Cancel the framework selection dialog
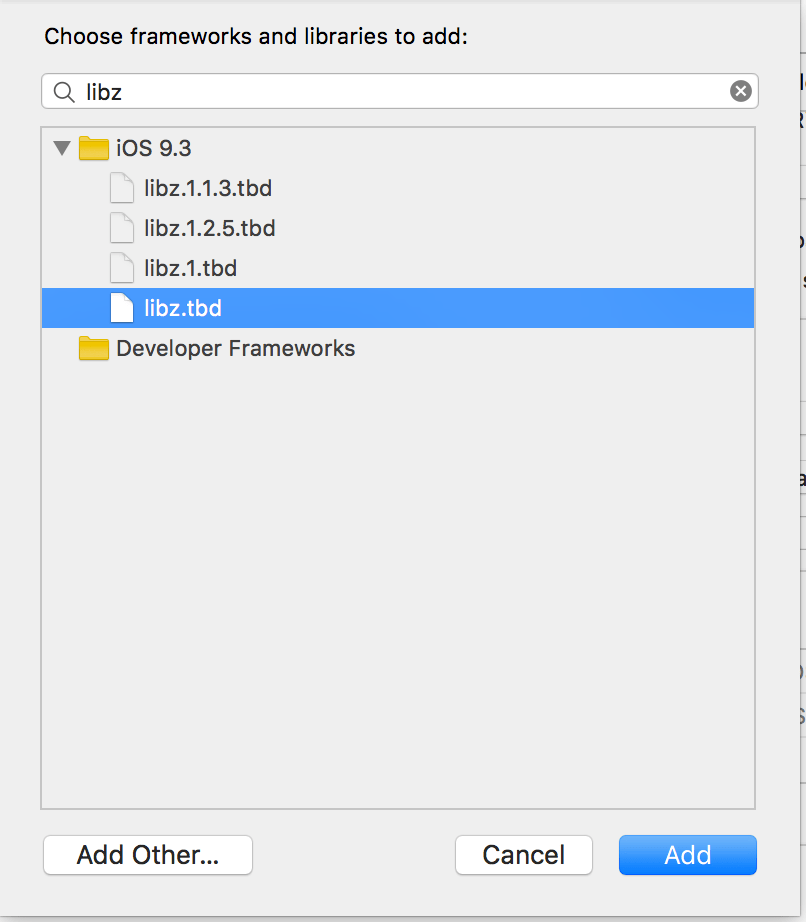 tap(523, 855)
